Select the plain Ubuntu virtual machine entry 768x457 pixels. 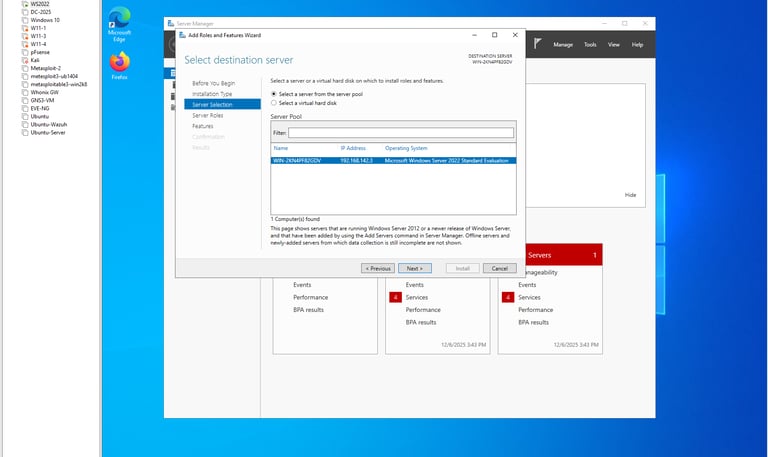(39, 117)
